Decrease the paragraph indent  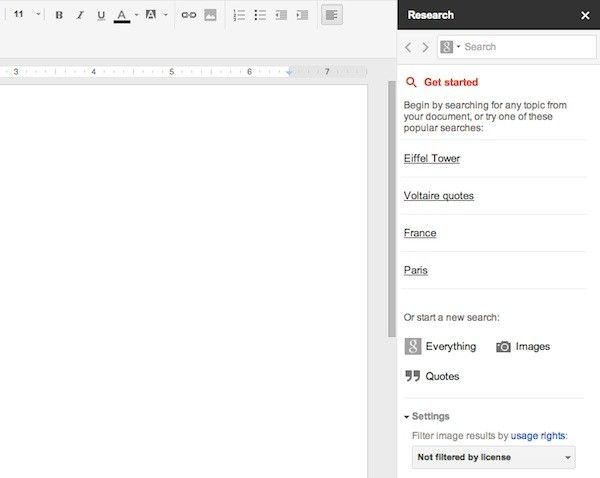(x=281, y=15)
